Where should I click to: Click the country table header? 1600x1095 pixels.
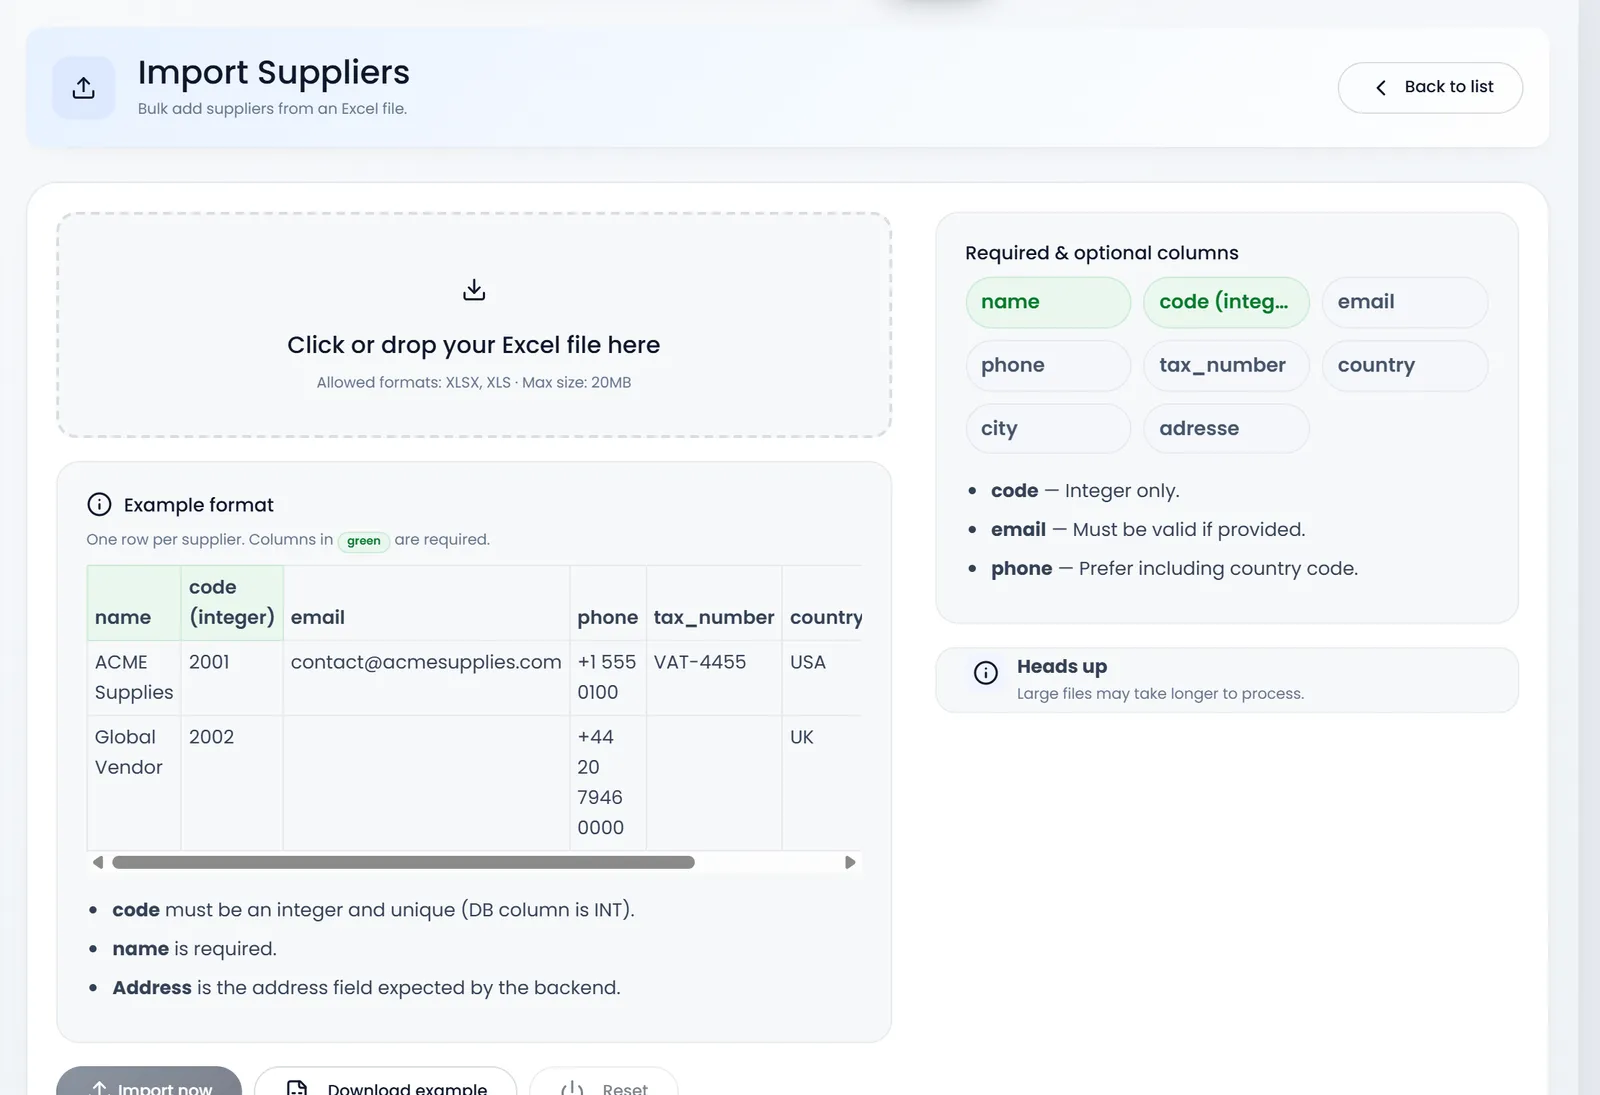click(822, 603)
